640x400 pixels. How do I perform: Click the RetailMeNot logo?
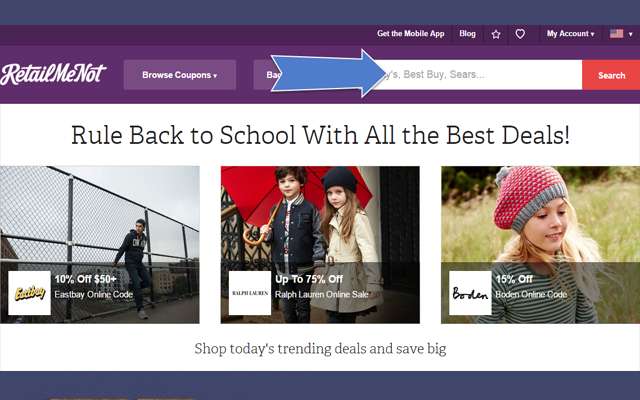(53, 74)
